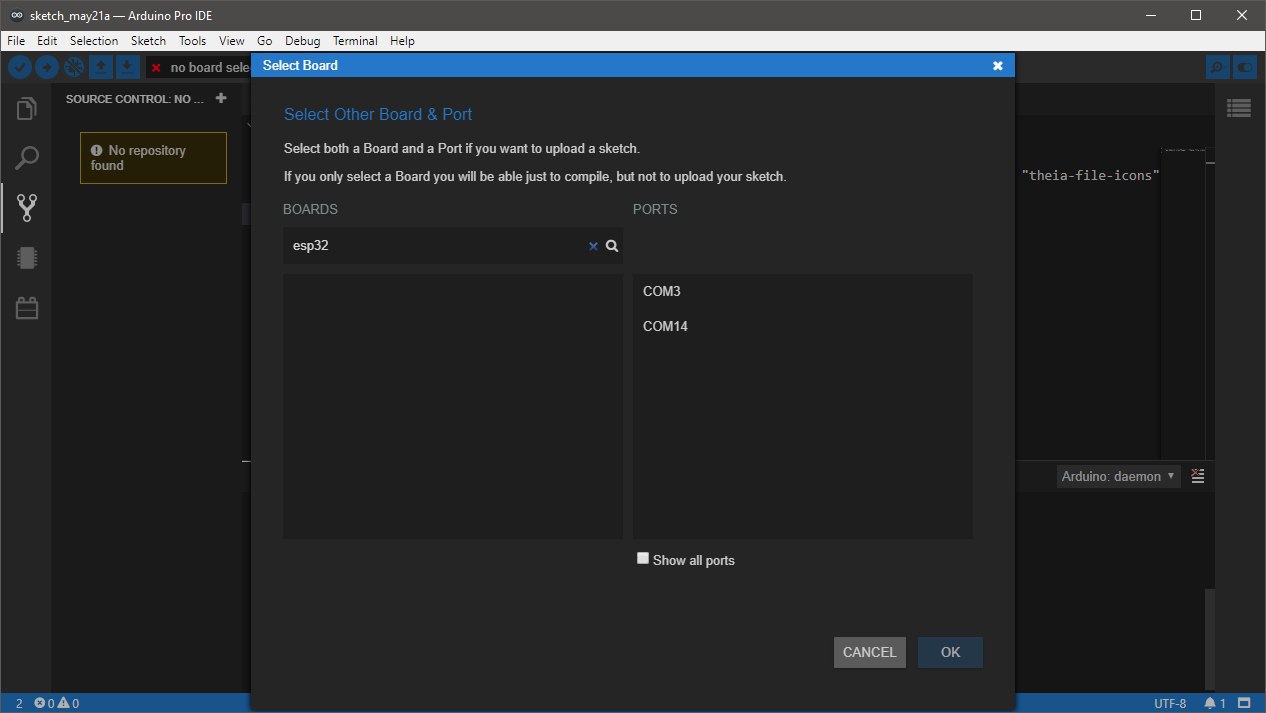This screenshot has height=713, width=1266.
Task: Select the COM3 port
Action: click(x=803, y=292)
